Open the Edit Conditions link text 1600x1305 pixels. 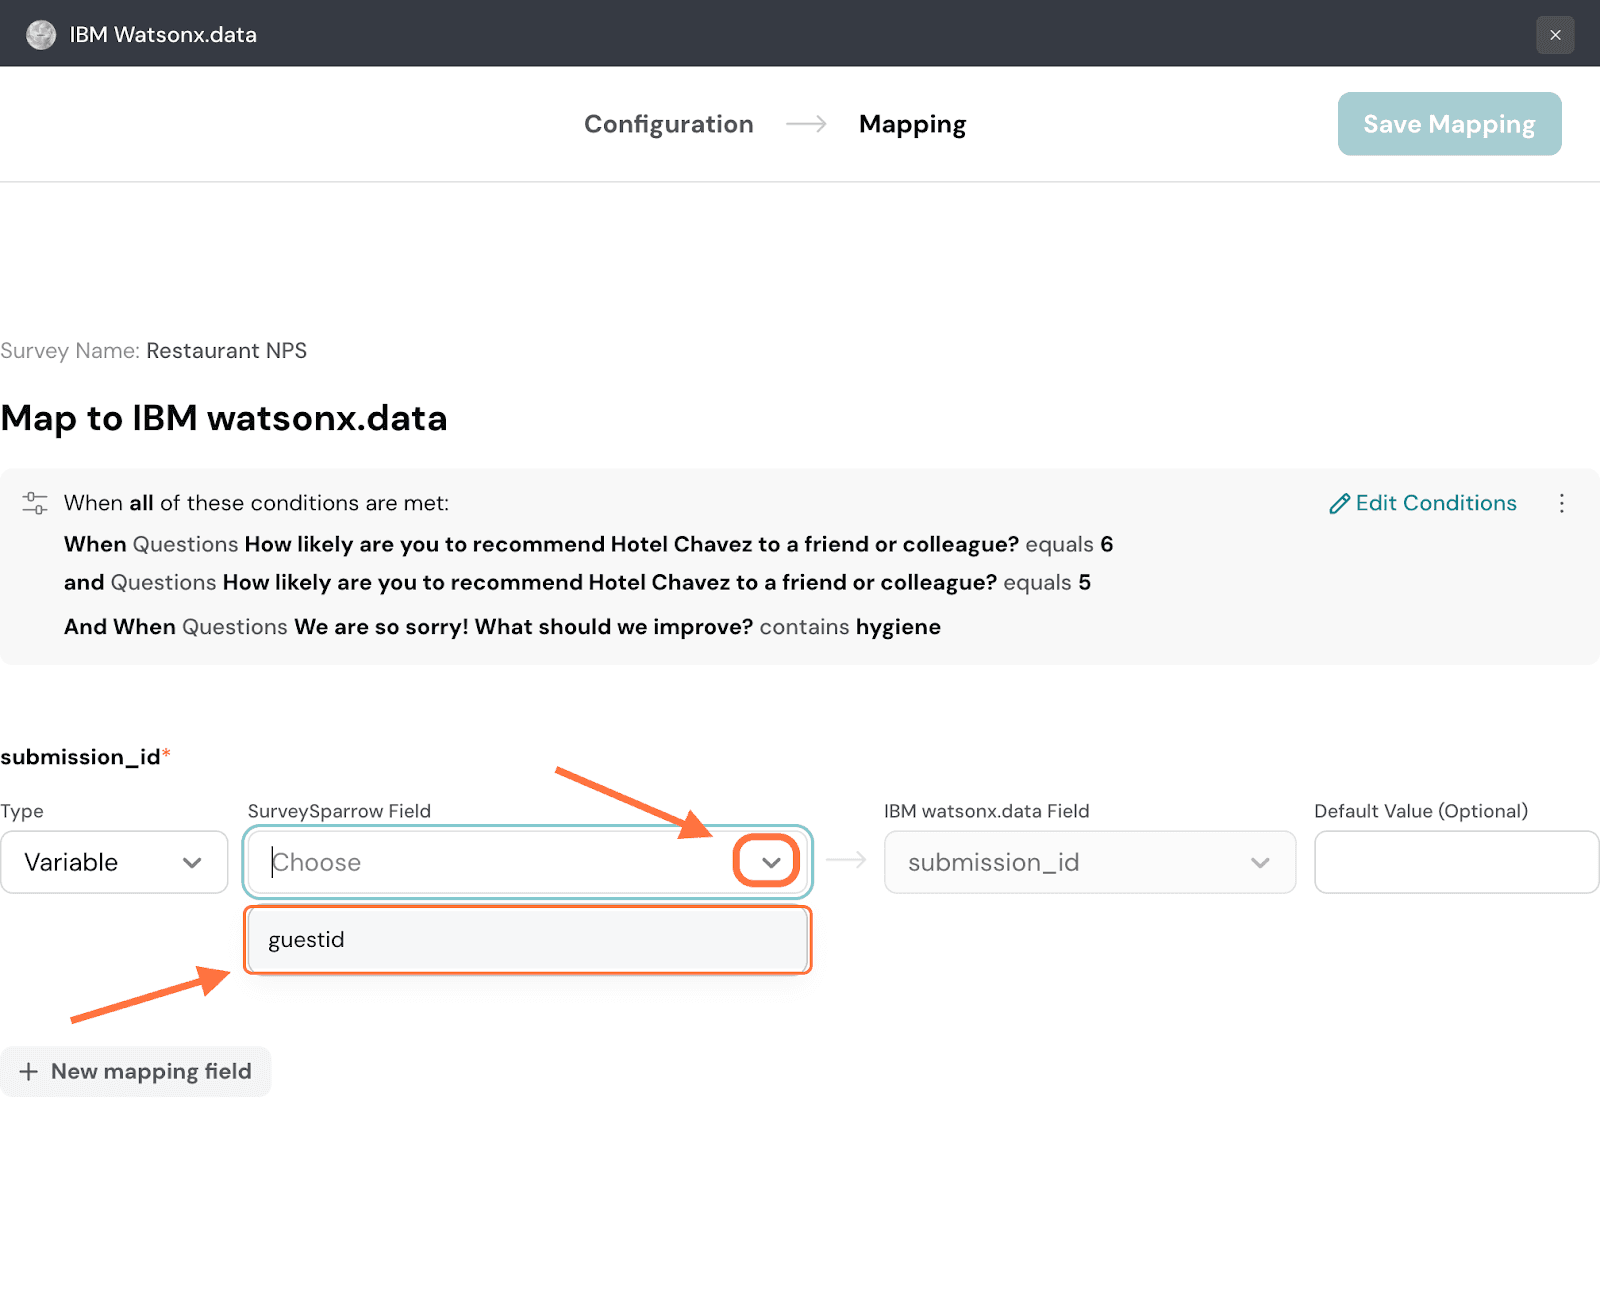1435,503
